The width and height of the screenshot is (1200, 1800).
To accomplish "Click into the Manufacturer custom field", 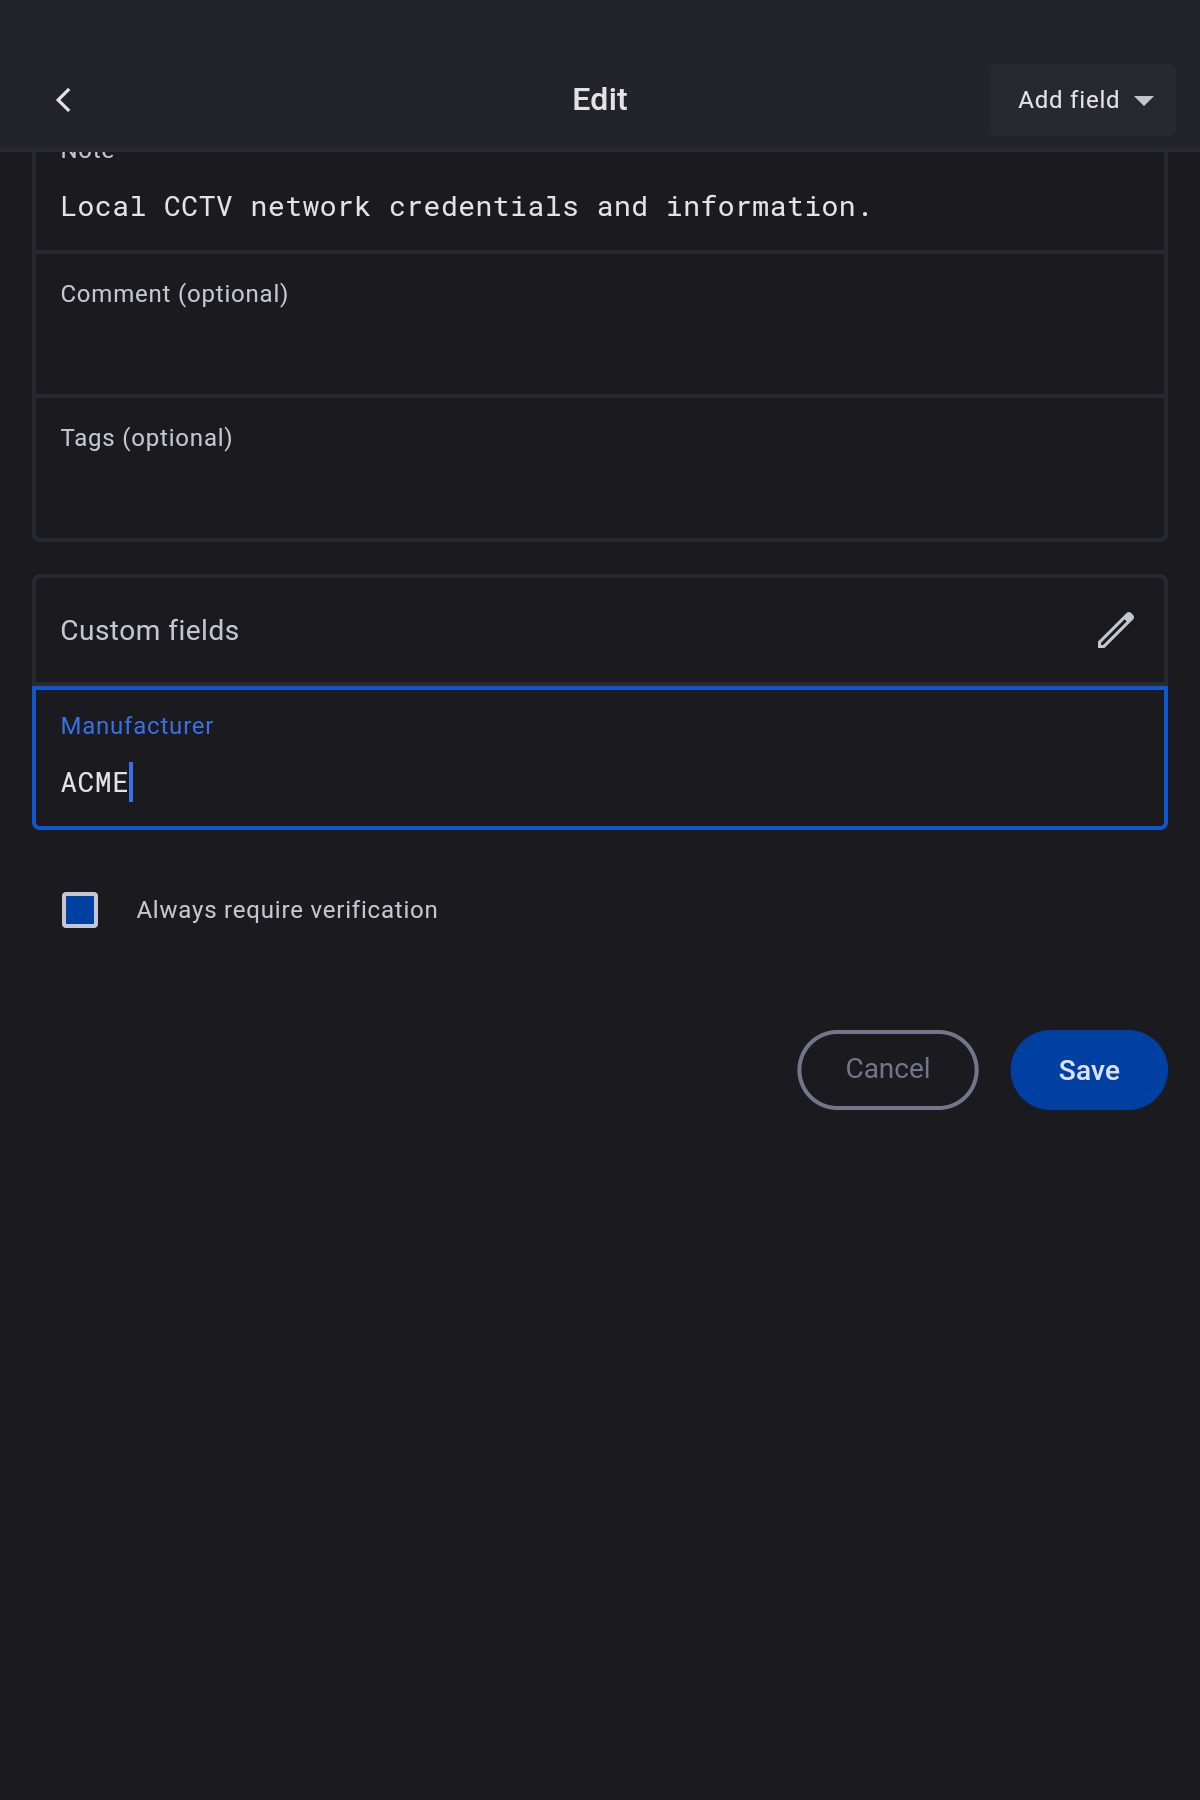I will pyautogui.click(x=600, y=782).
